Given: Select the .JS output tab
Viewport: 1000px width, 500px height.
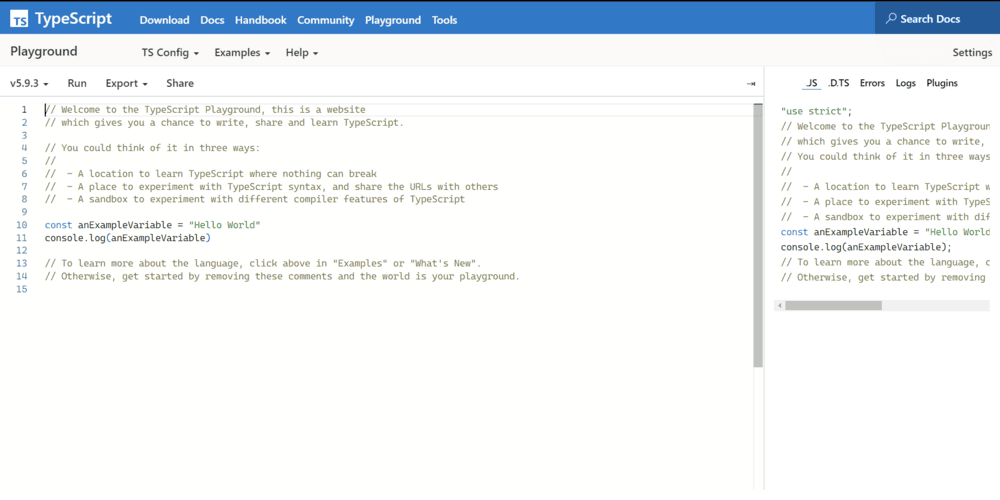Looking at the screenshot, I should point(811,84).
